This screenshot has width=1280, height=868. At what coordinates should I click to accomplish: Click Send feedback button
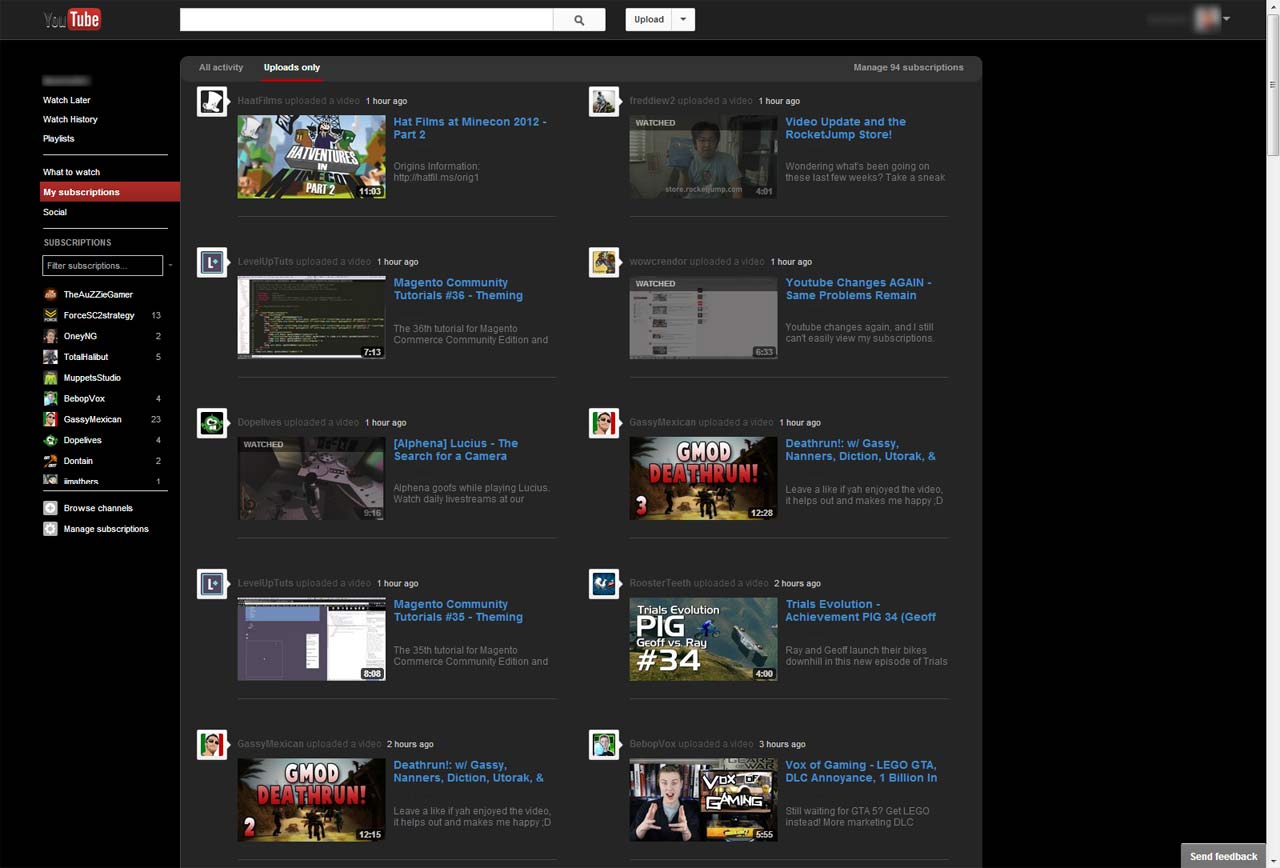1223,856
